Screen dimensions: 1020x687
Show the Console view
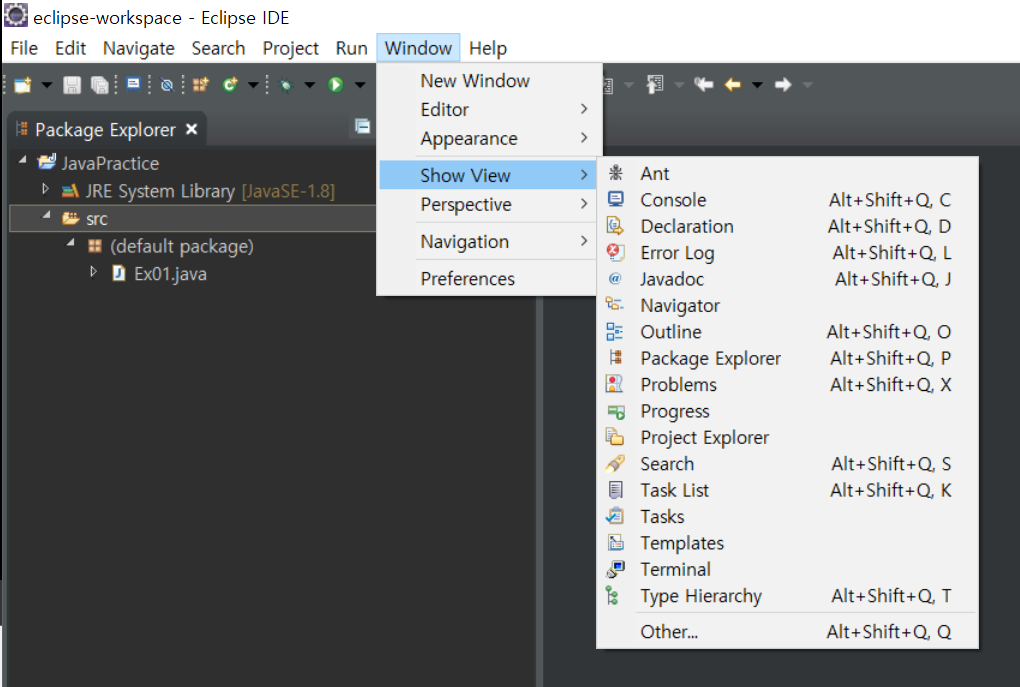(787, 200)
